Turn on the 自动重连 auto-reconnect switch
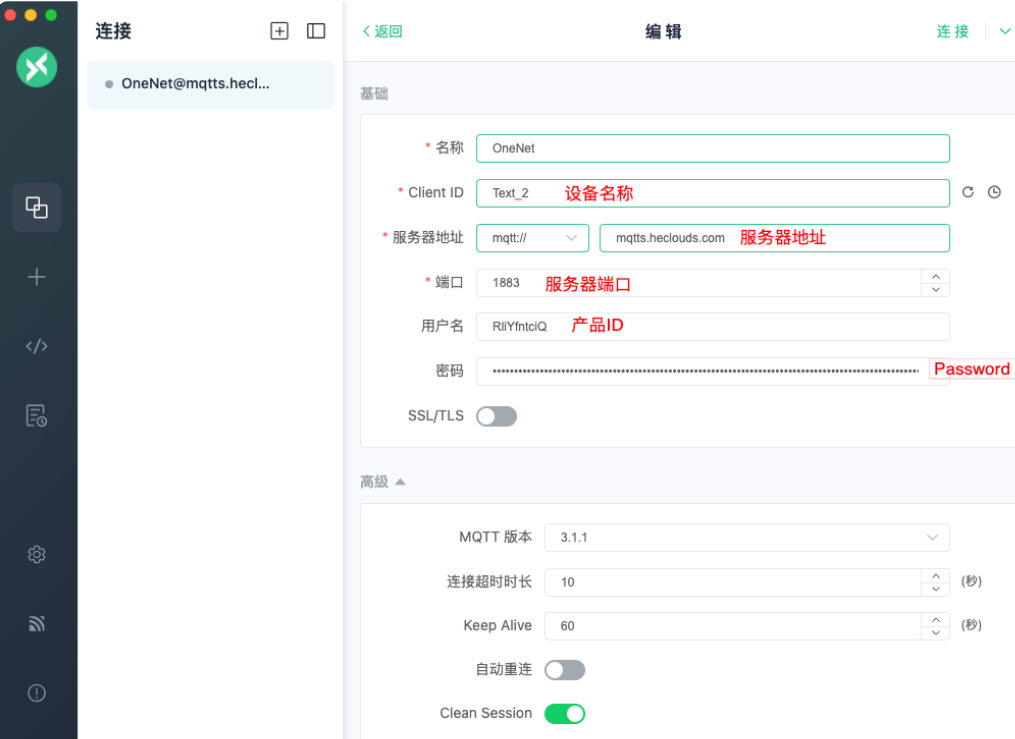 [x=565, y=669]
